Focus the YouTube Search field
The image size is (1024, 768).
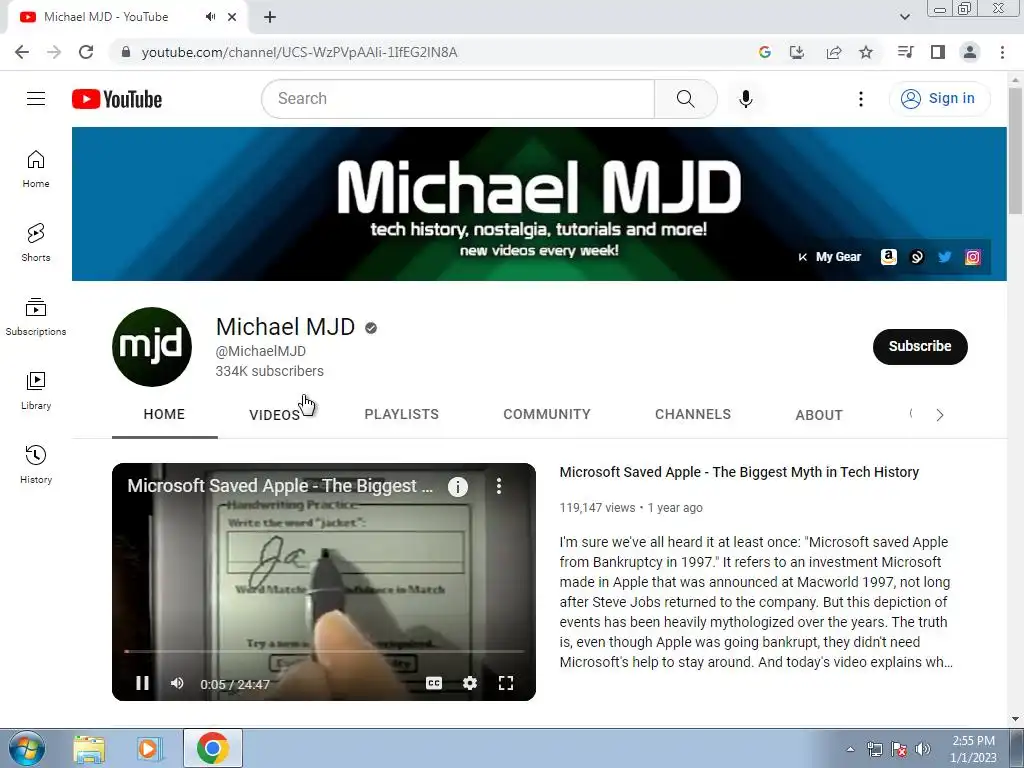pyautogui.click(x=458, y=99)
